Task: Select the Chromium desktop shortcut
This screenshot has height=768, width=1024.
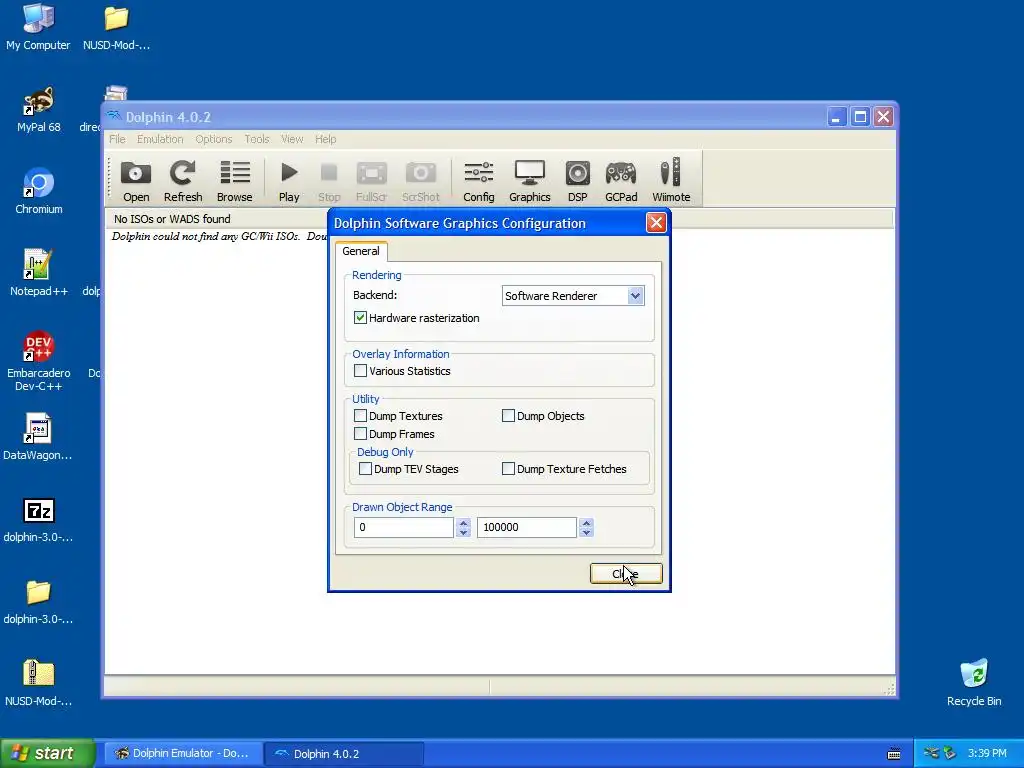Action: coord(39,191)
